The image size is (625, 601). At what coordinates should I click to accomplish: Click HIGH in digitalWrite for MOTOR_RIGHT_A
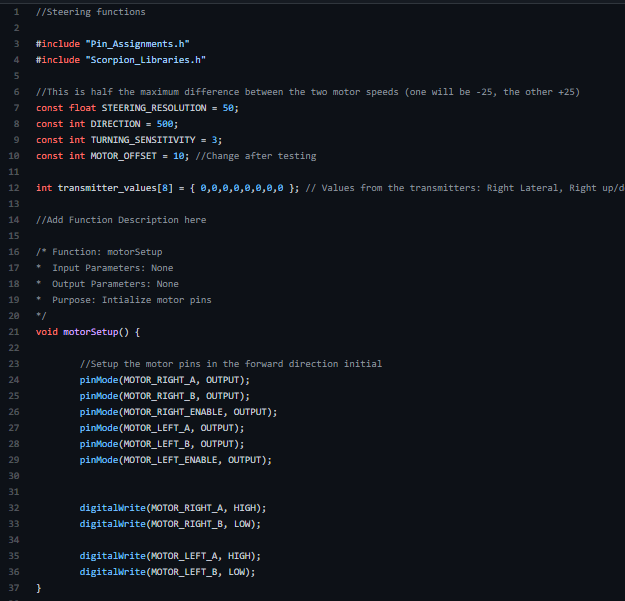[x=244, y=508]
